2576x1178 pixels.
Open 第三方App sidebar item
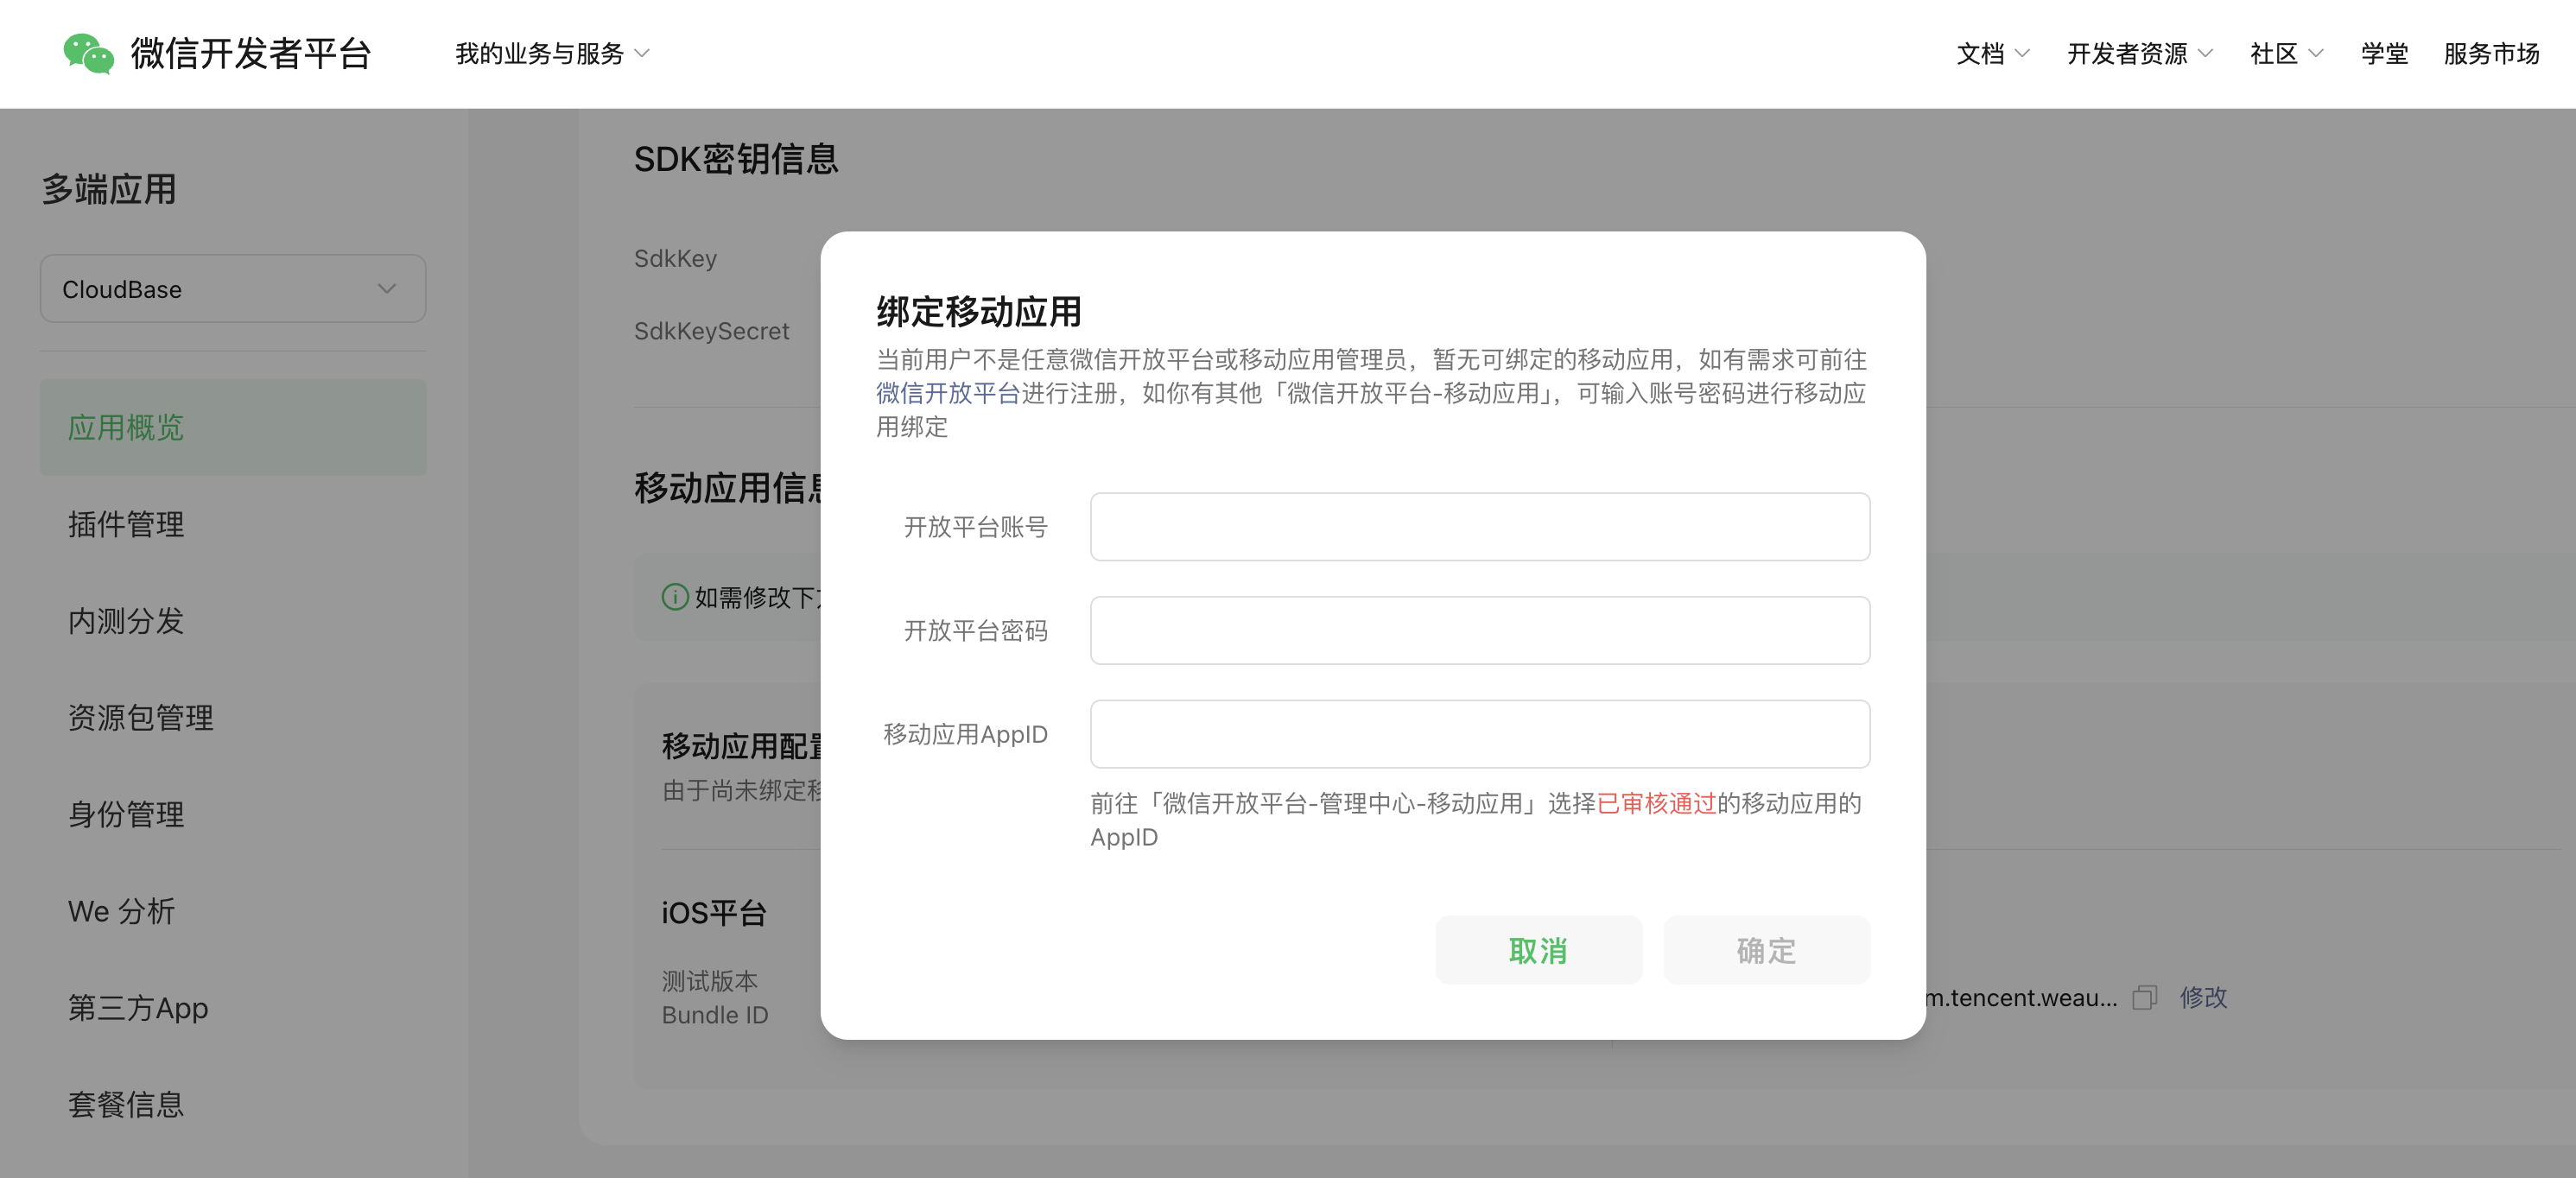click(x=233, y=1008)
